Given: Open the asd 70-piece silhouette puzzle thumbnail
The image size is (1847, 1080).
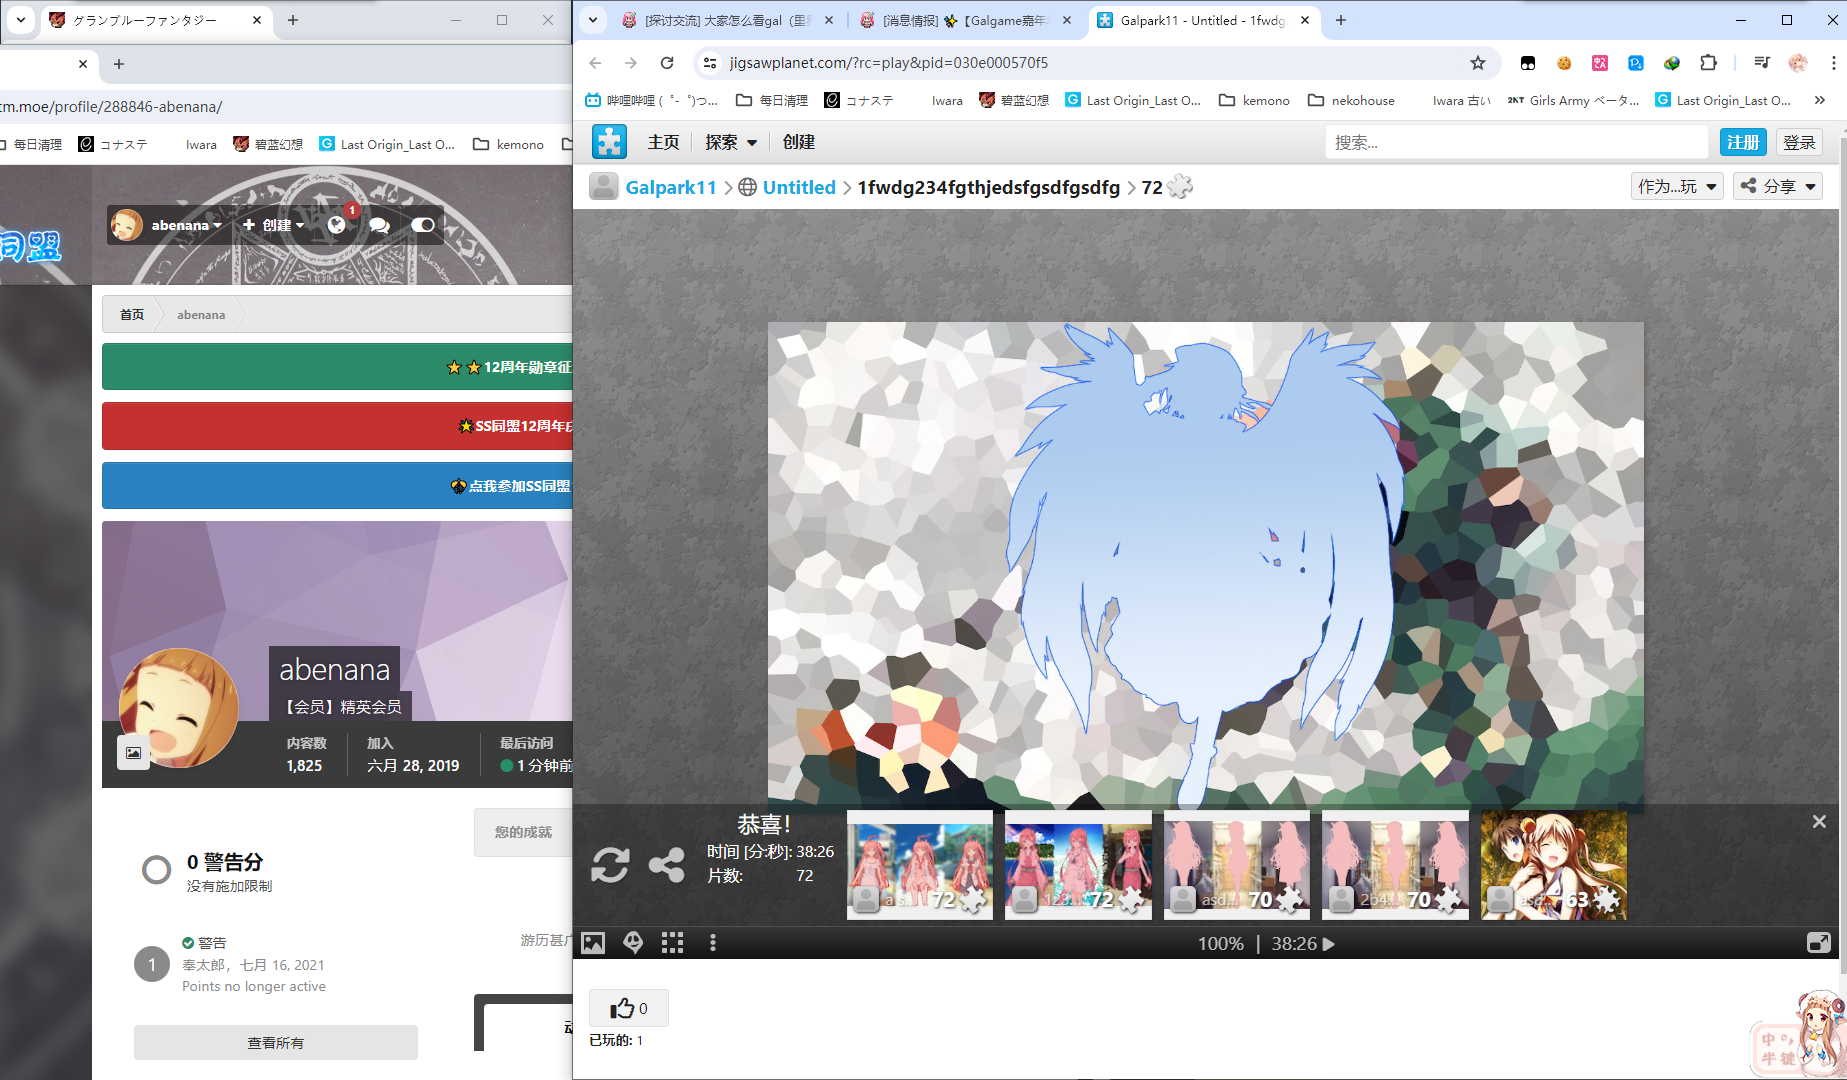Looking at the screenshot, I should [1237, 865].
